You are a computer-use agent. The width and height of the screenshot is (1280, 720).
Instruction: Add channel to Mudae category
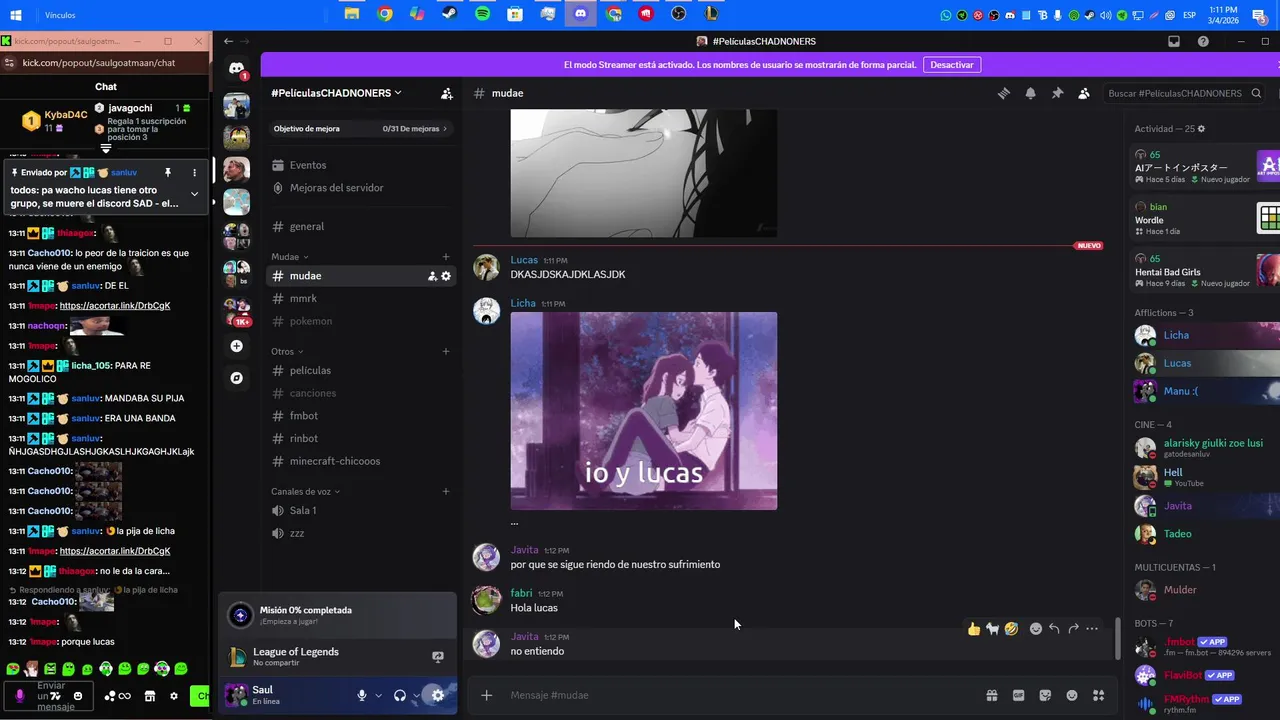[x=446, y=257]
